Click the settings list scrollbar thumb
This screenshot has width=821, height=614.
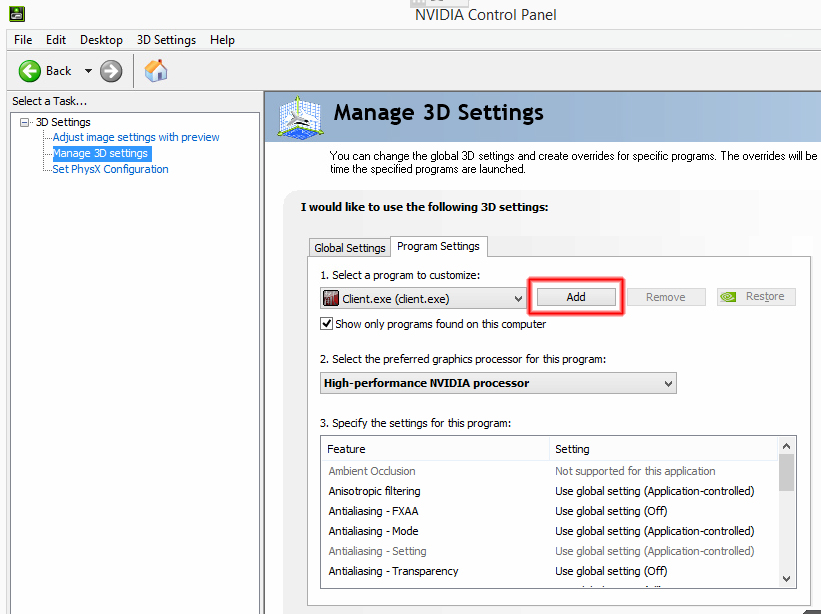point(786,473)
